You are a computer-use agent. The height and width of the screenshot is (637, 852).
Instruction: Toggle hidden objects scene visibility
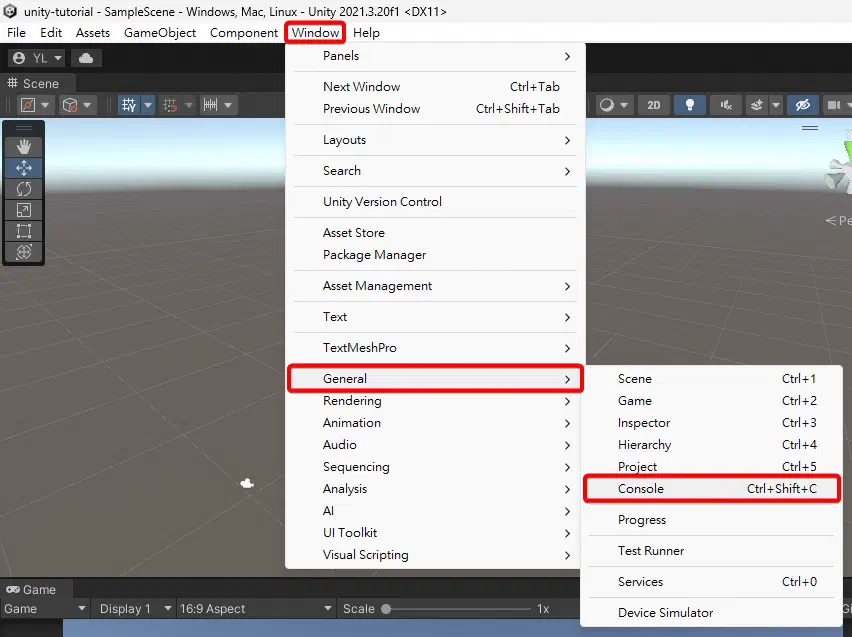point(803,105)
